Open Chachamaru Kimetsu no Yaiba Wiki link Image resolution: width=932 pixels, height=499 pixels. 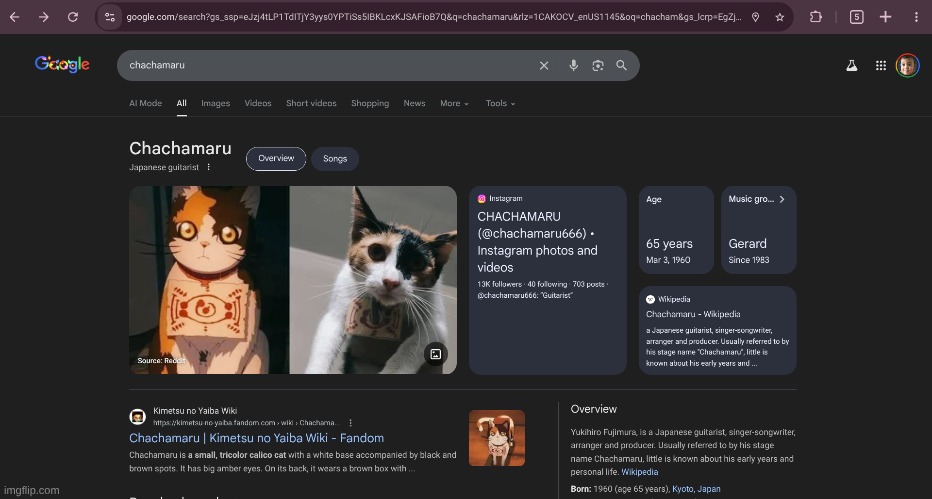pos(256,438)
